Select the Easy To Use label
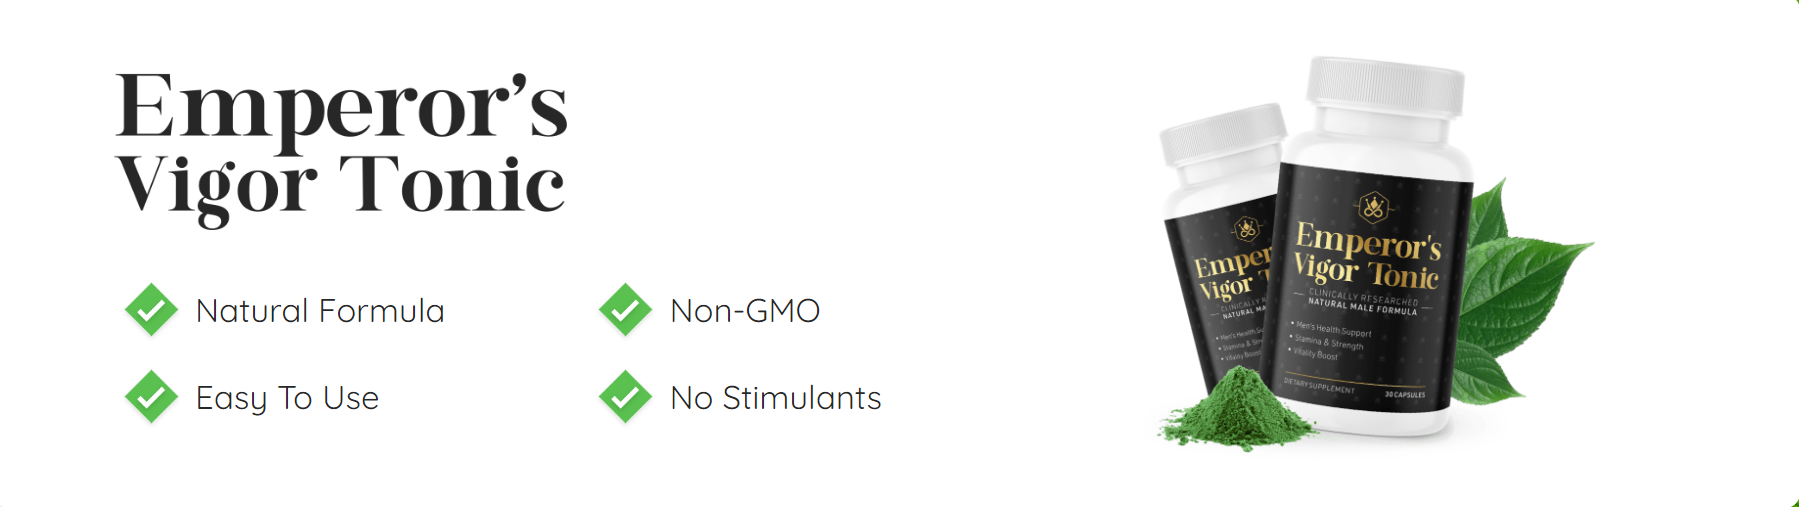 pos(287,398)
